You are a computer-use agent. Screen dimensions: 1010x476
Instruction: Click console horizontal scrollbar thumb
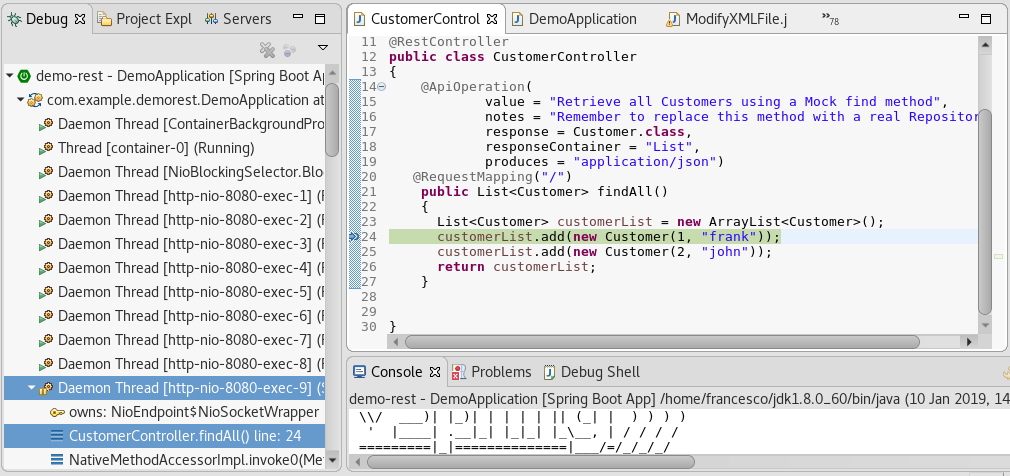click(x=531, y=461)
